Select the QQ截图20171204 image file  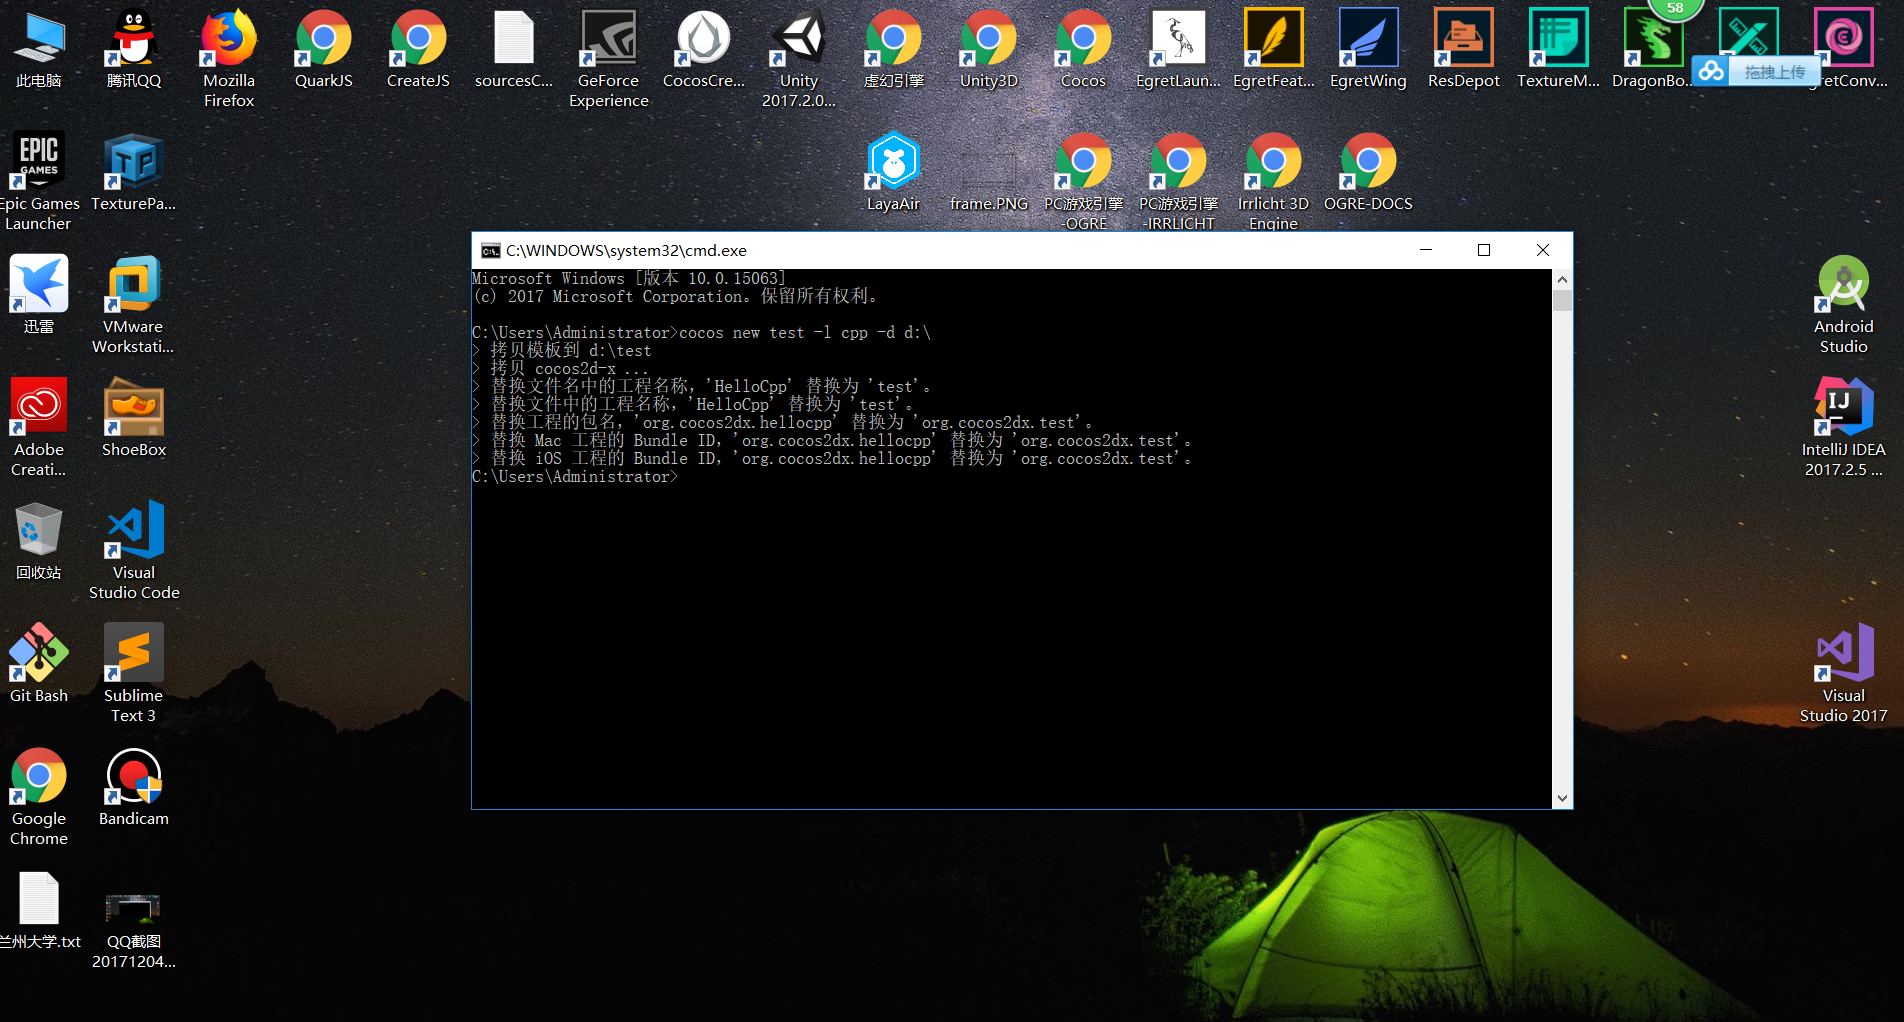pyautogui.click(x=134, y=930)
